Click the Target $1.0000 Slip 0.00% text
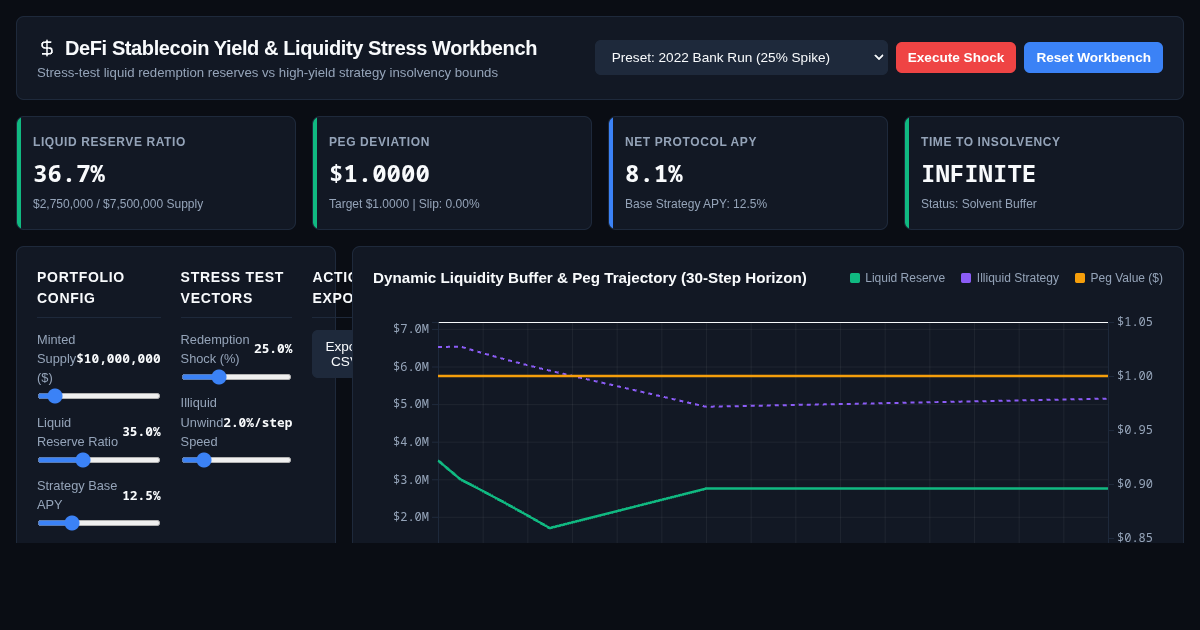The image size is (1200, 630). [404, 204]
